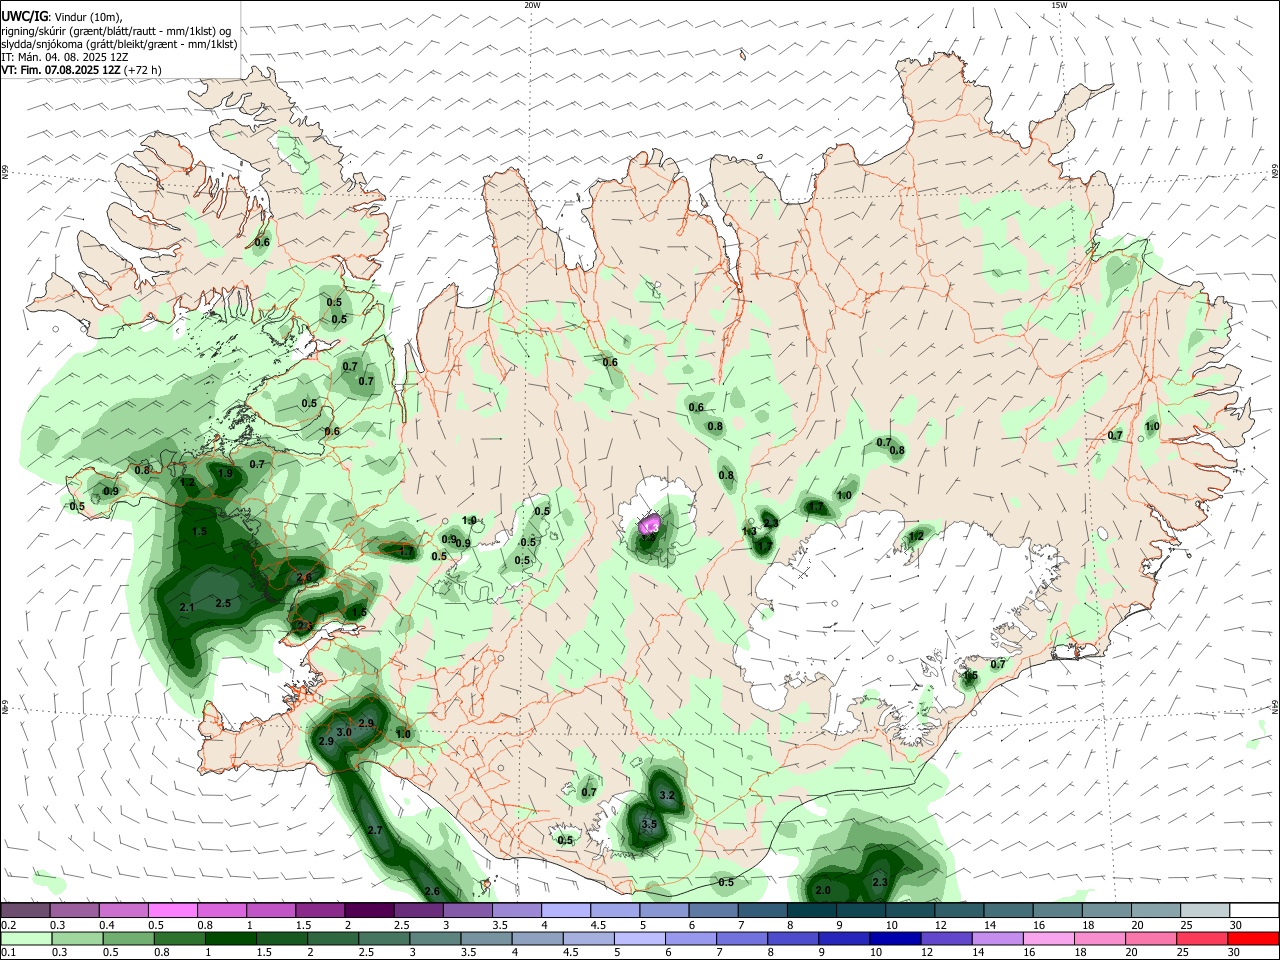Screen dimensions: 1280x960
Task: Click the 1.2 value next to 1.9
Action: [x=188, y=482]
